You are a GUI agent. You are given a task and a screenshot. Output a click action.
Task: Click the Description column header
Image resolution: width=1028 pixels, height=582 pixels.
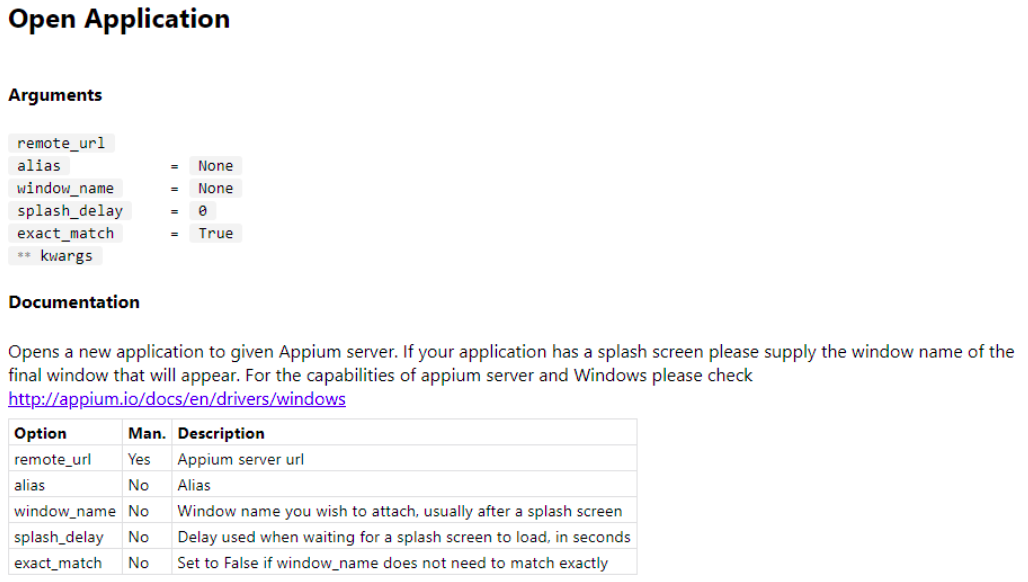[x=404, y=433]
